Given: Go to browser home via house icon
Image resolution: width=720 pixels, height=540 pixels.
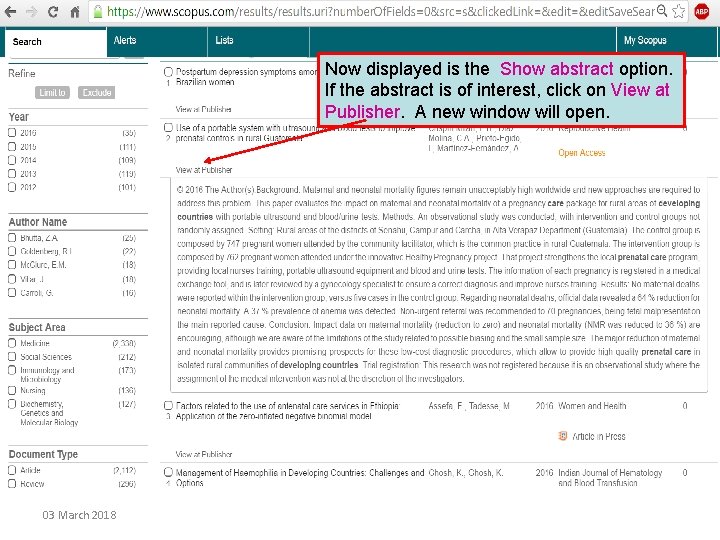Looking at the screenshot, I should click(x=74, y=11).
